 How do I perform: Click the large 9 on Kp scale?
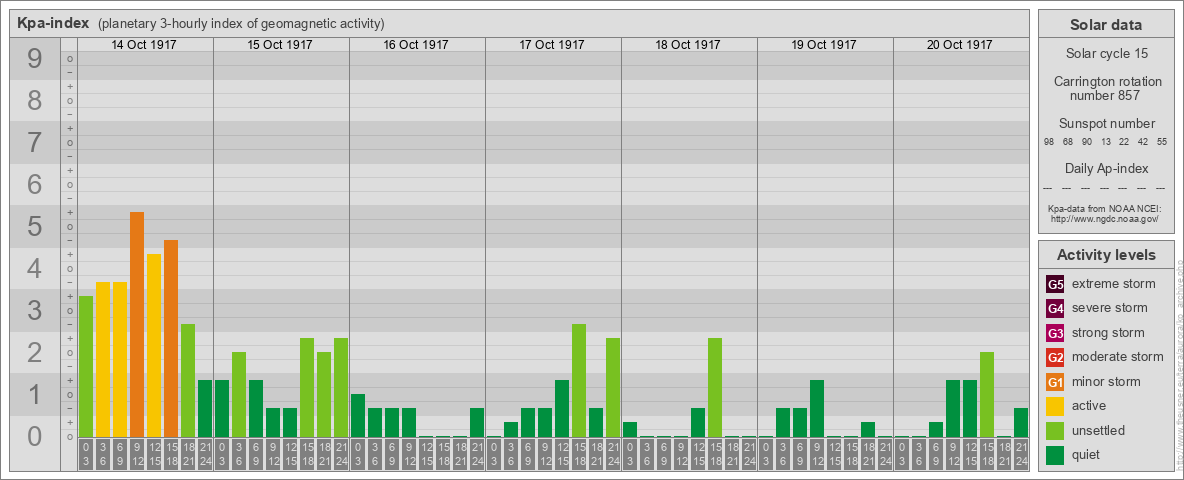point(34,59)
